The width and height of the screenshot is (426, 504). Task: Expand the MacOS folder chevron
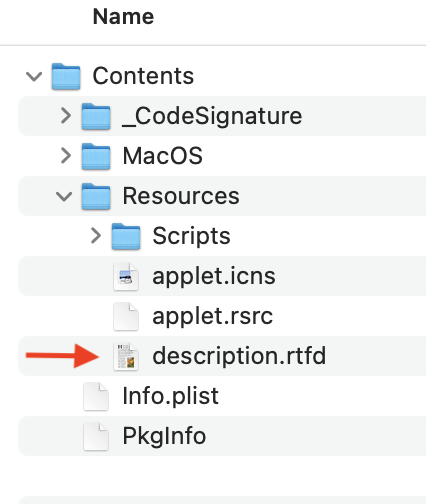click(66, 156)
